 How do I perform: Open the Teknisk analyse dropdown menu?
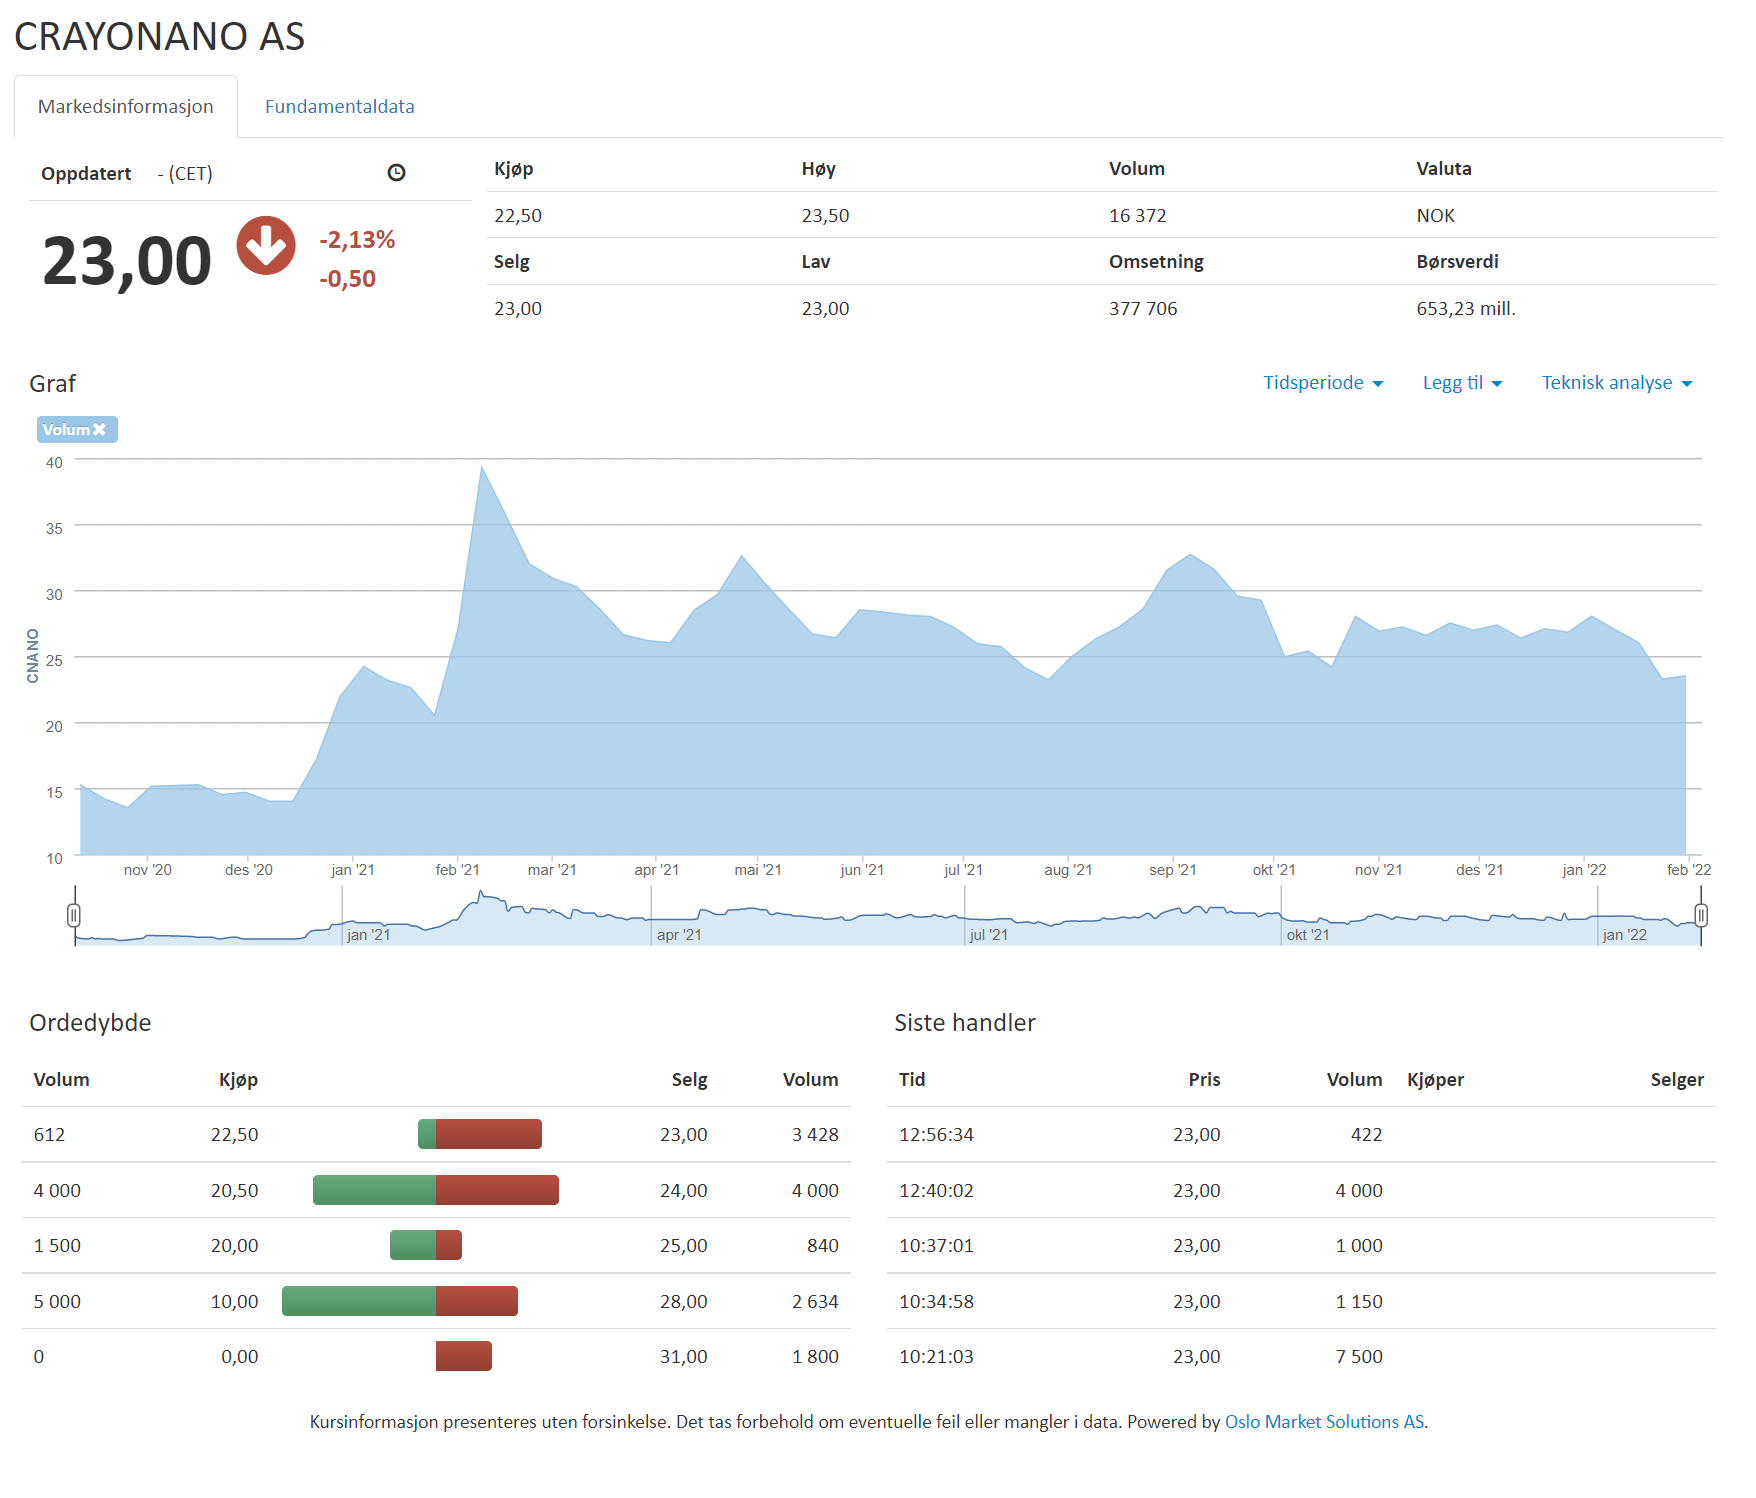[1615, 383]
